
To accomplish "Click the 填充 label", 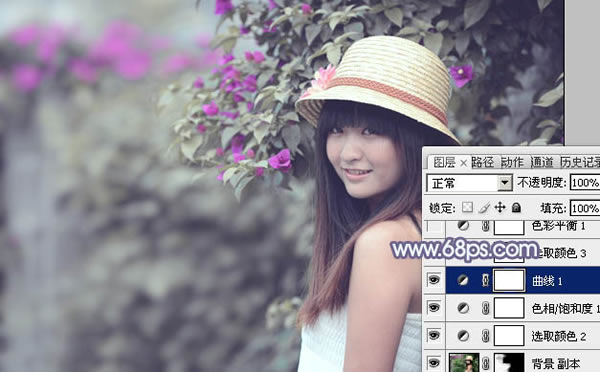I will point(553,208).
